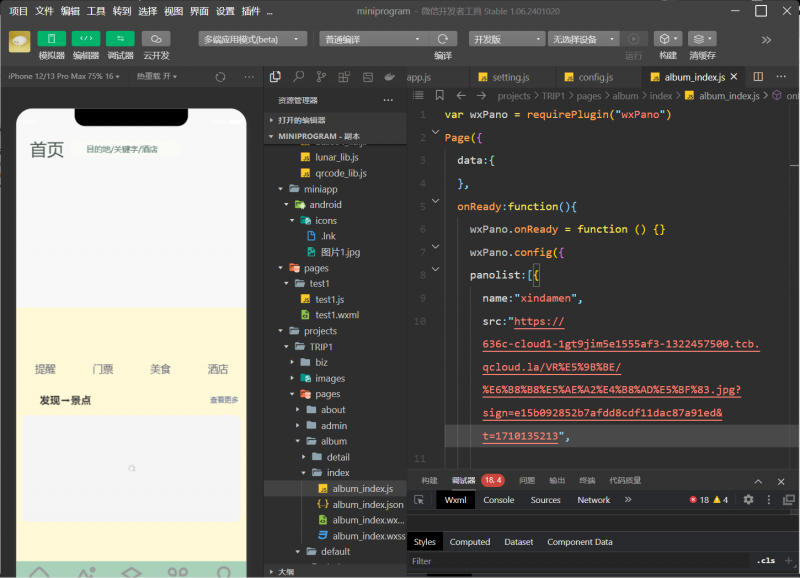
Task: Open the development version (开发版) dropdown
Action: point(507,39)
